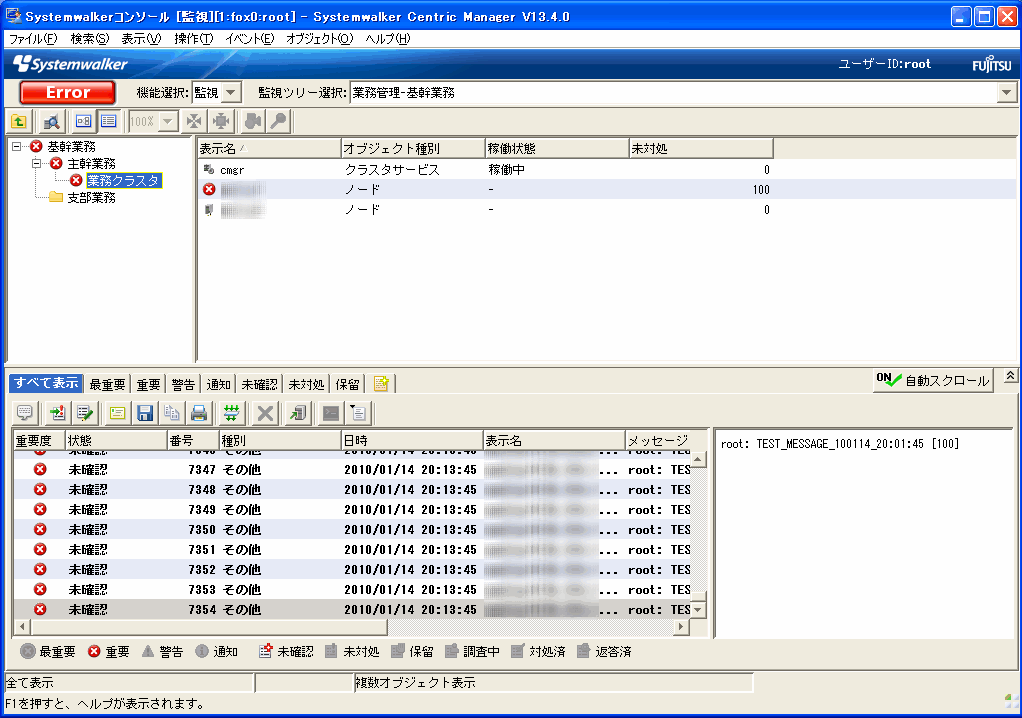Switch to the 未確認 tab

pyautogui.click(x=259, y=384)
